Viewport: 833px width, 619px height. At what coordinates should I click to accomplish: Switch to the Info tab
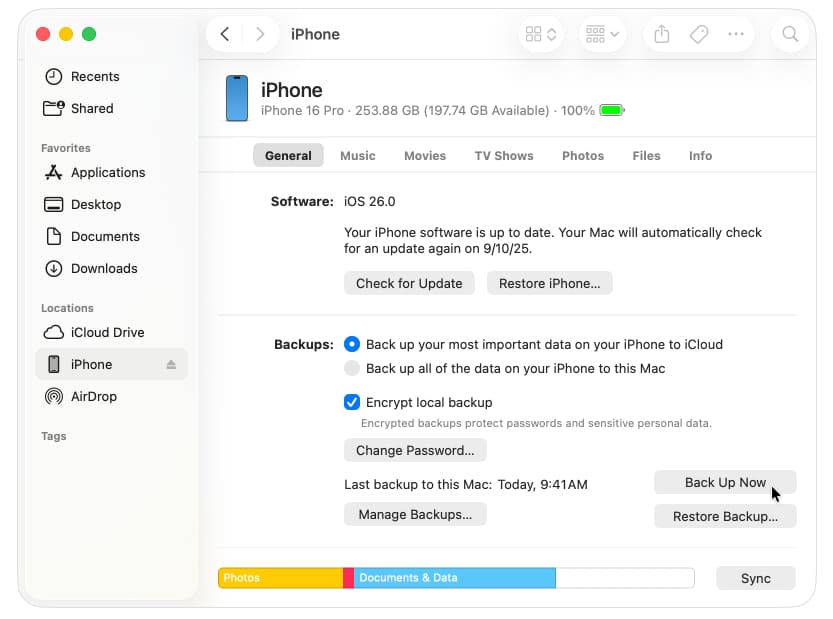click(701, 156)
